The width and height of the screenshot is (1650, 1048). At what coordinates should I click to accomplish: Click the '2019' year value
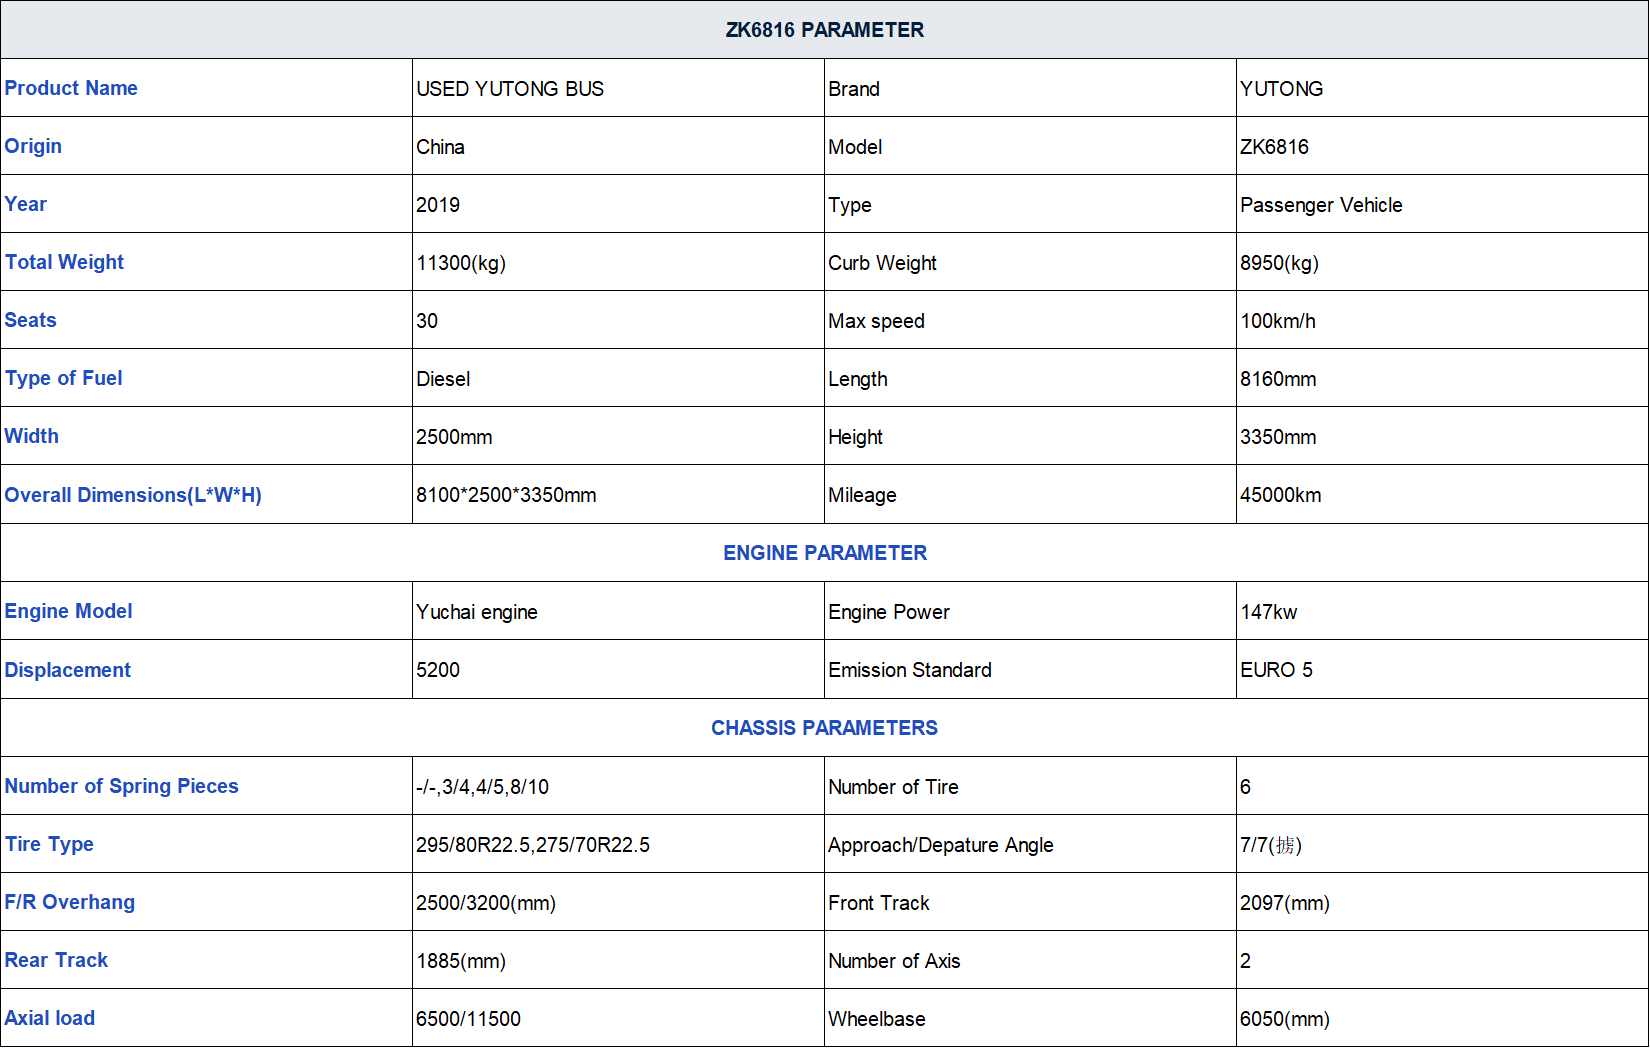(438, 205)
